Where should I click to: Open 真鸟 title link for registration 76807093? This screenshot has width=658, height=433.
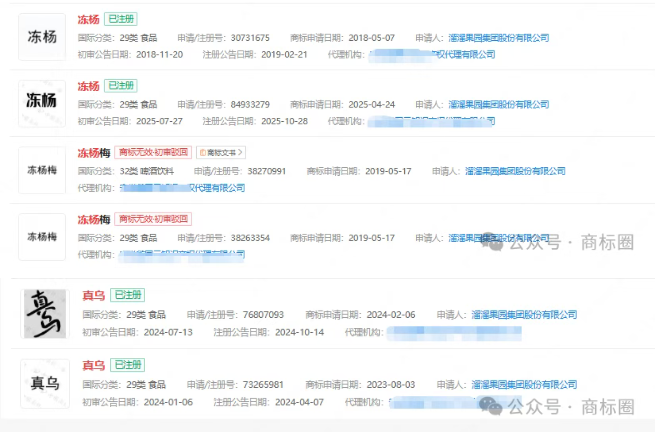93,296
